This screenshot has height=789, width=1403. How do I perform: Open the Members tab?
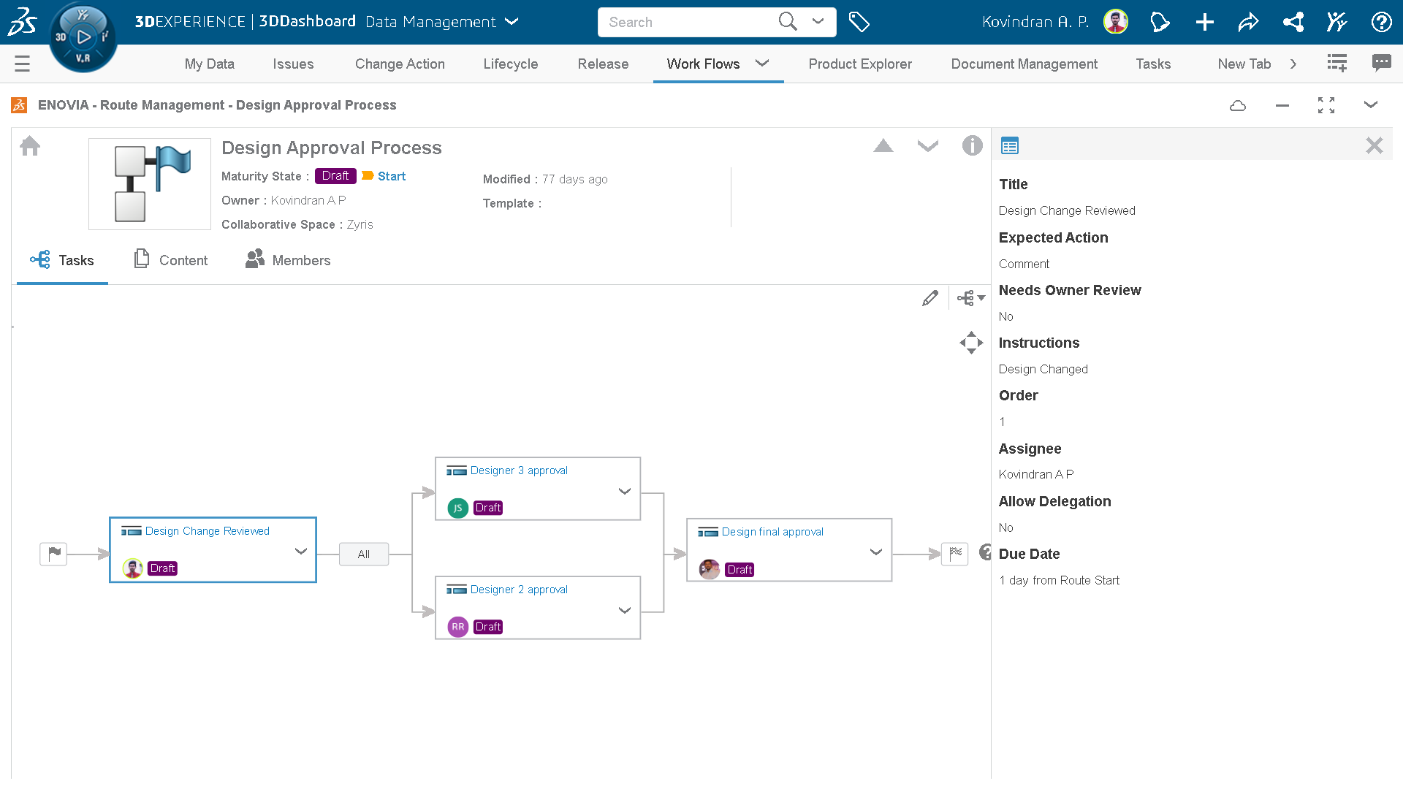point(288,260)
